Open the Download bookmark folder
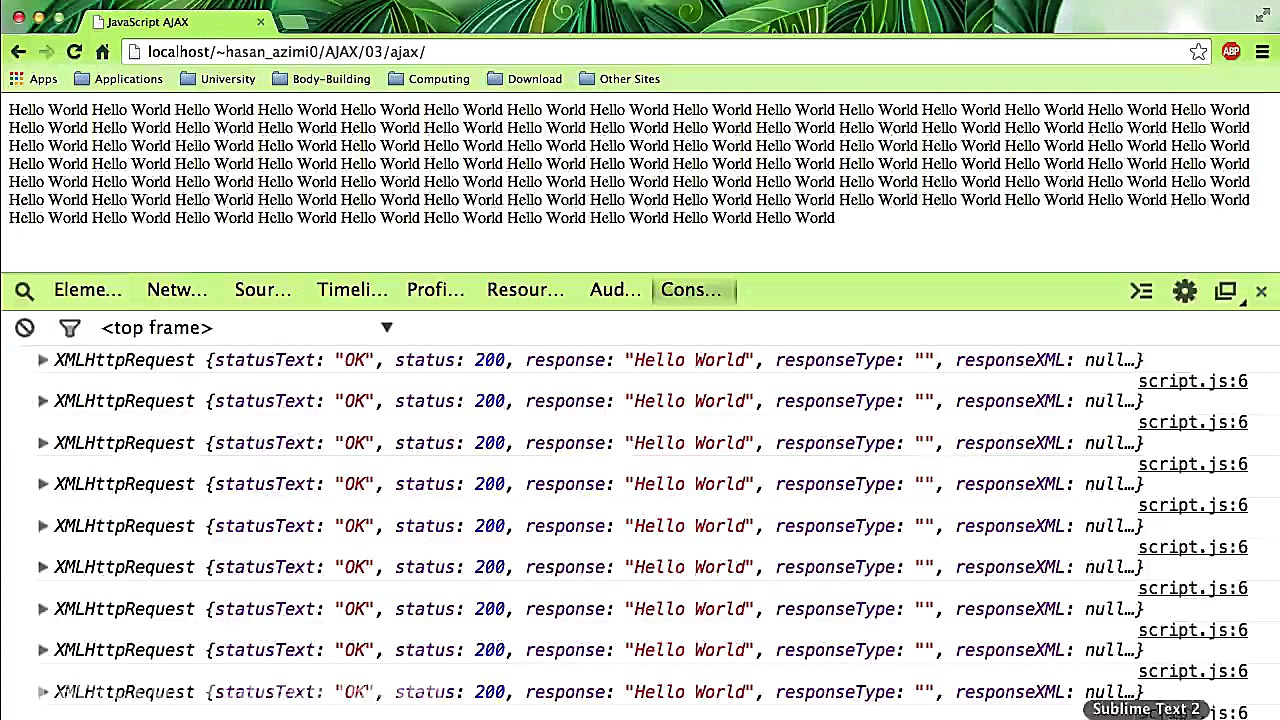 [525, 79]
